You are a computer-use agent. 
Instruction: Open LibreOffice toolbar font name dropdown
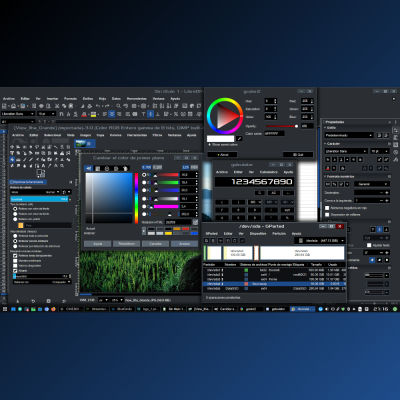[x=18, y=114]
